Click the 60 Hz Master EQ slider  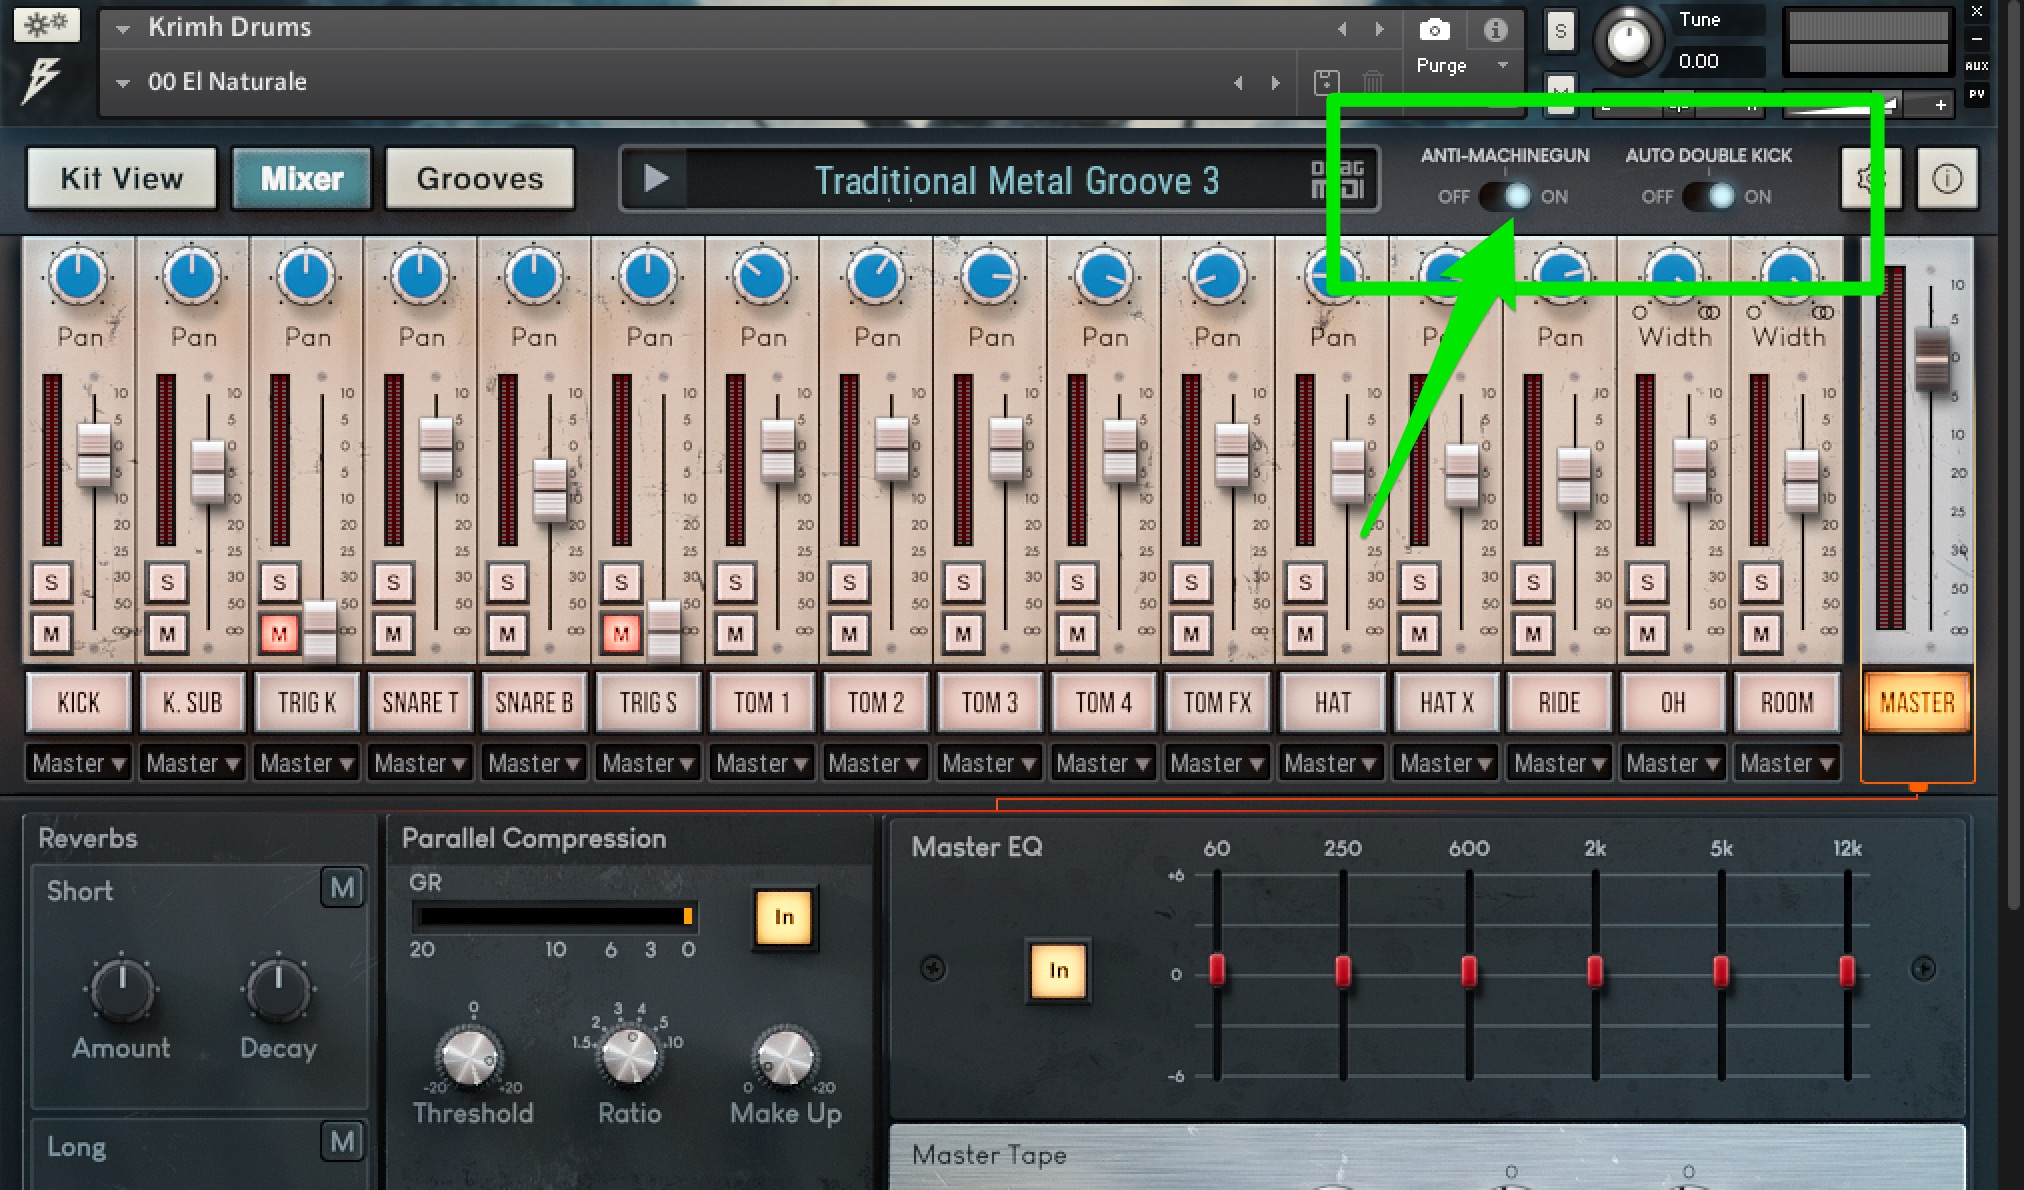[1217, 970]
